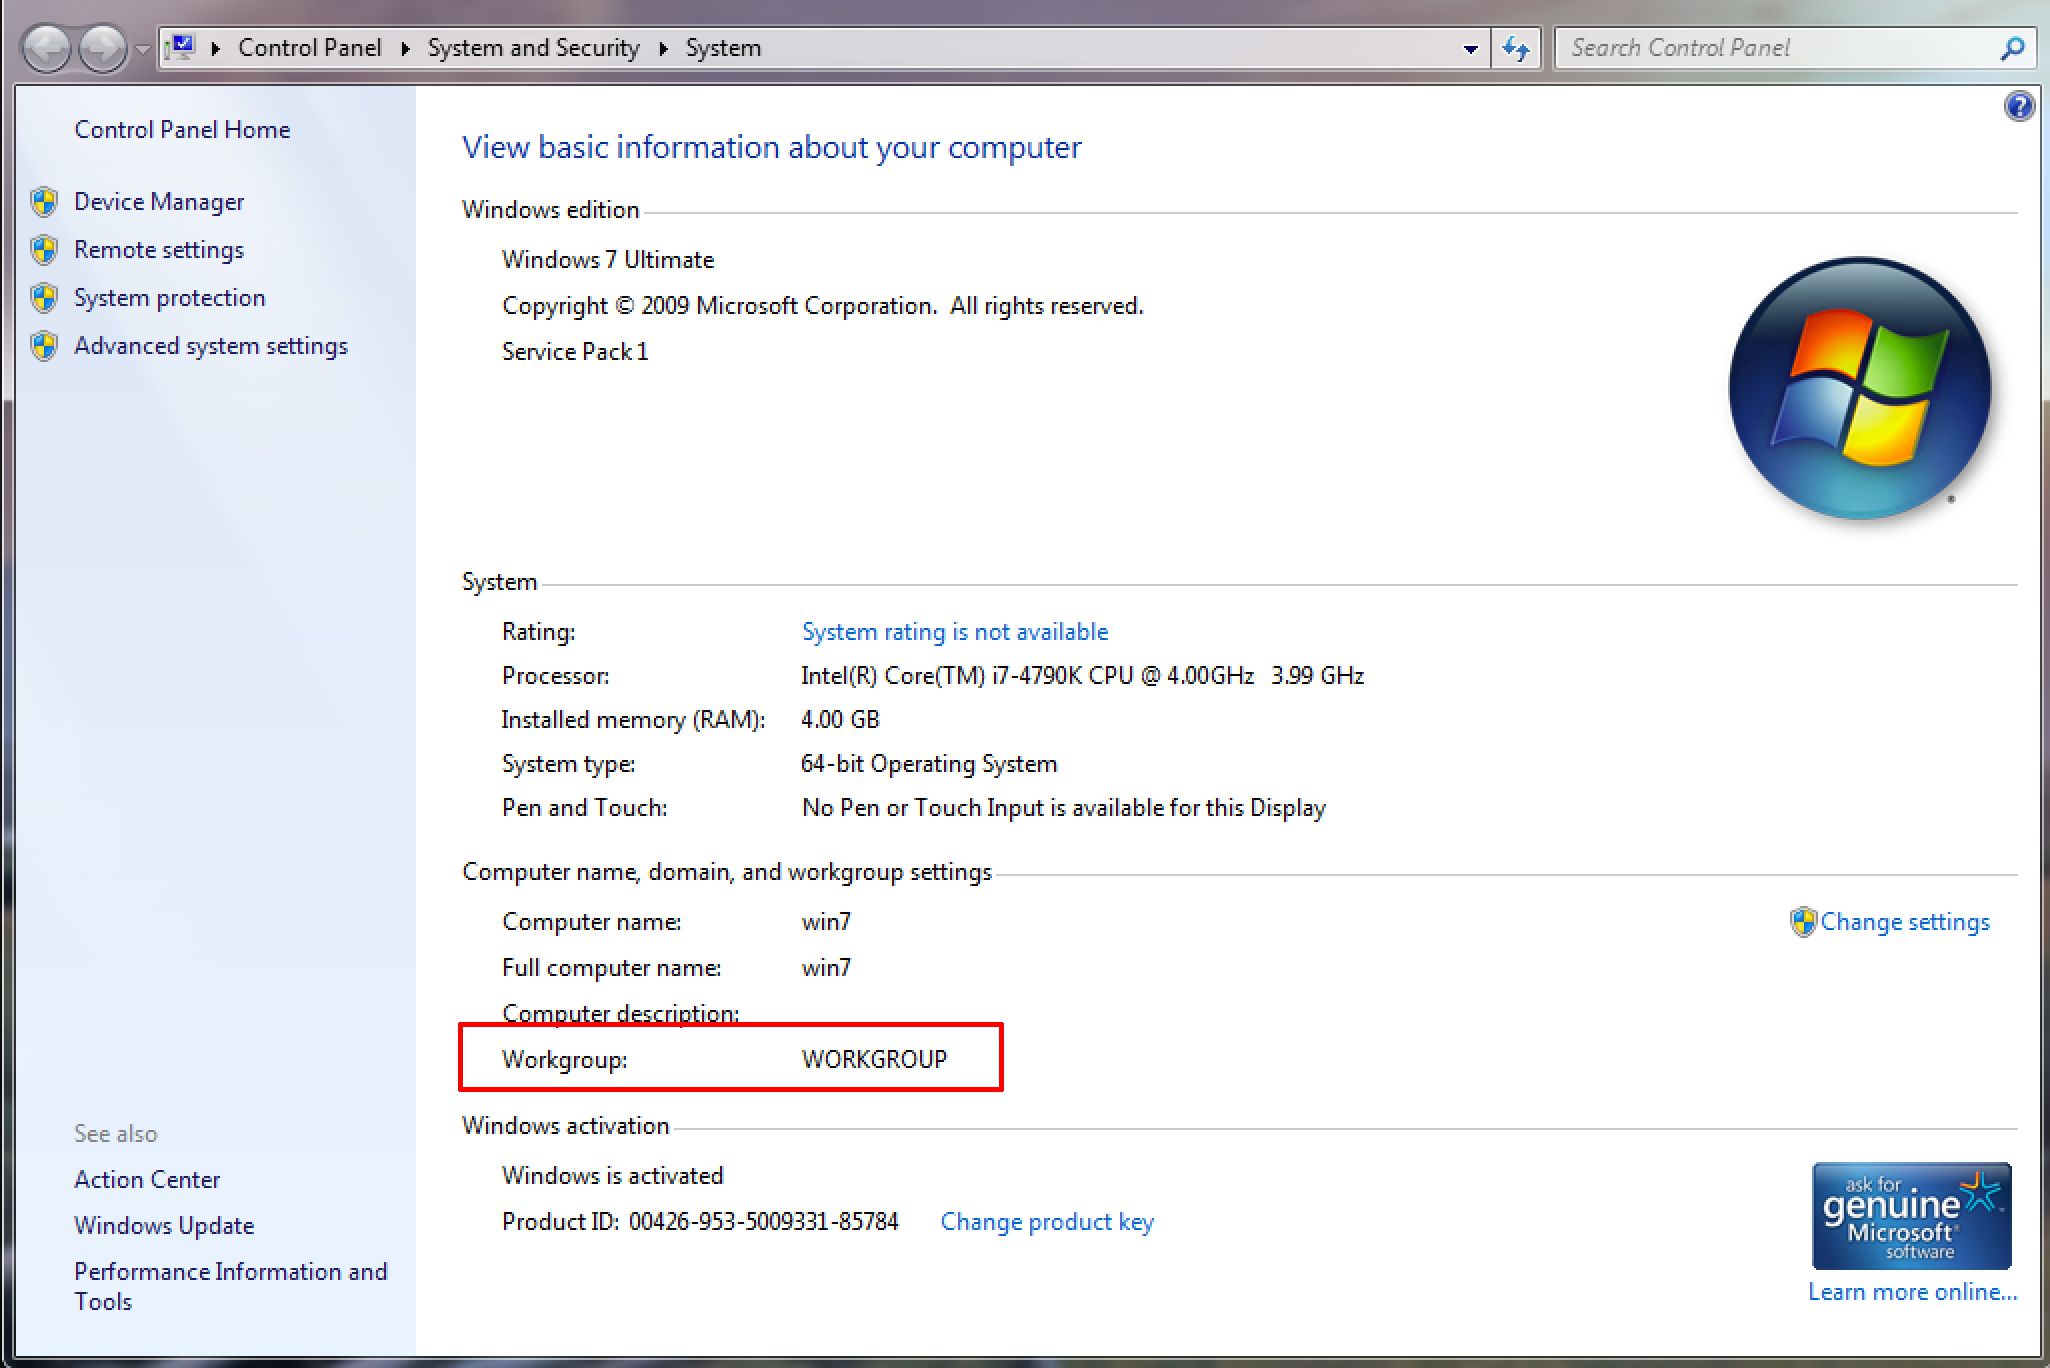Click the Product ID 00426-953-5009331-85784 text
2050x1368 pixels.
coord(700,1222)
